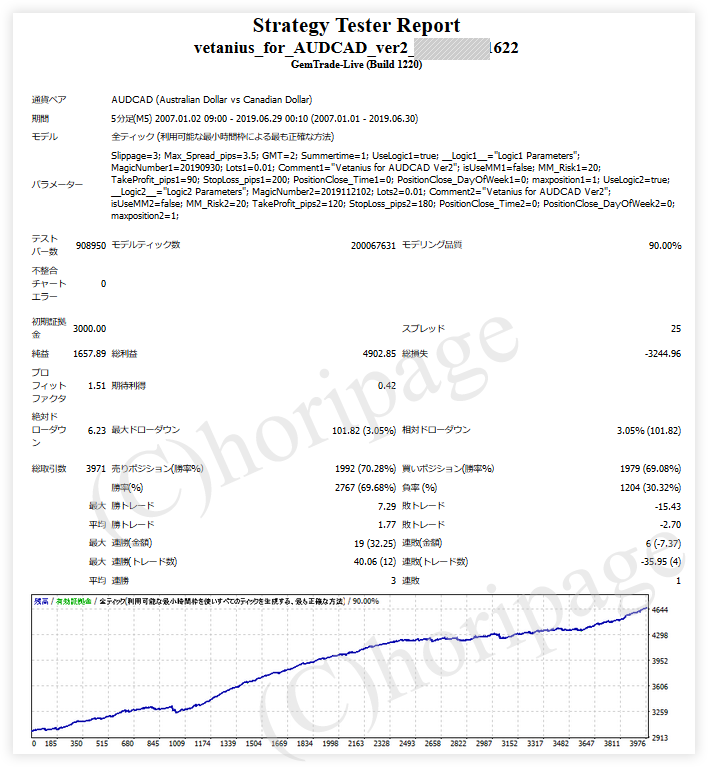Click the long positions value 1979 (69.08%)
The height and width of the screenshot is (767, 708).
(650, 469)
